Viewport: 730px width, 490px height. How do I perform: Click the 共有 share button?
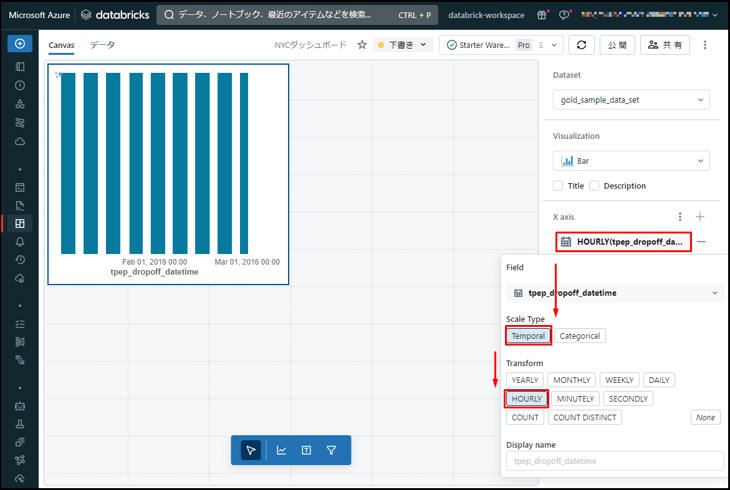point(664,45)
